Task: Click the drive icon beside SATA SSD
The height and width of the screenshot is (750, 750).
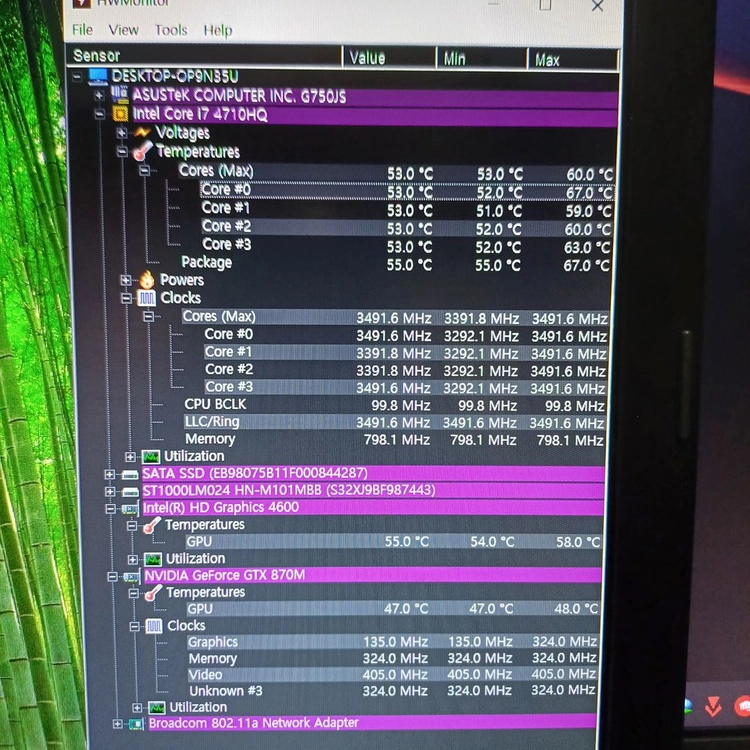Action: pyautogui.click(x=130, y=474)
